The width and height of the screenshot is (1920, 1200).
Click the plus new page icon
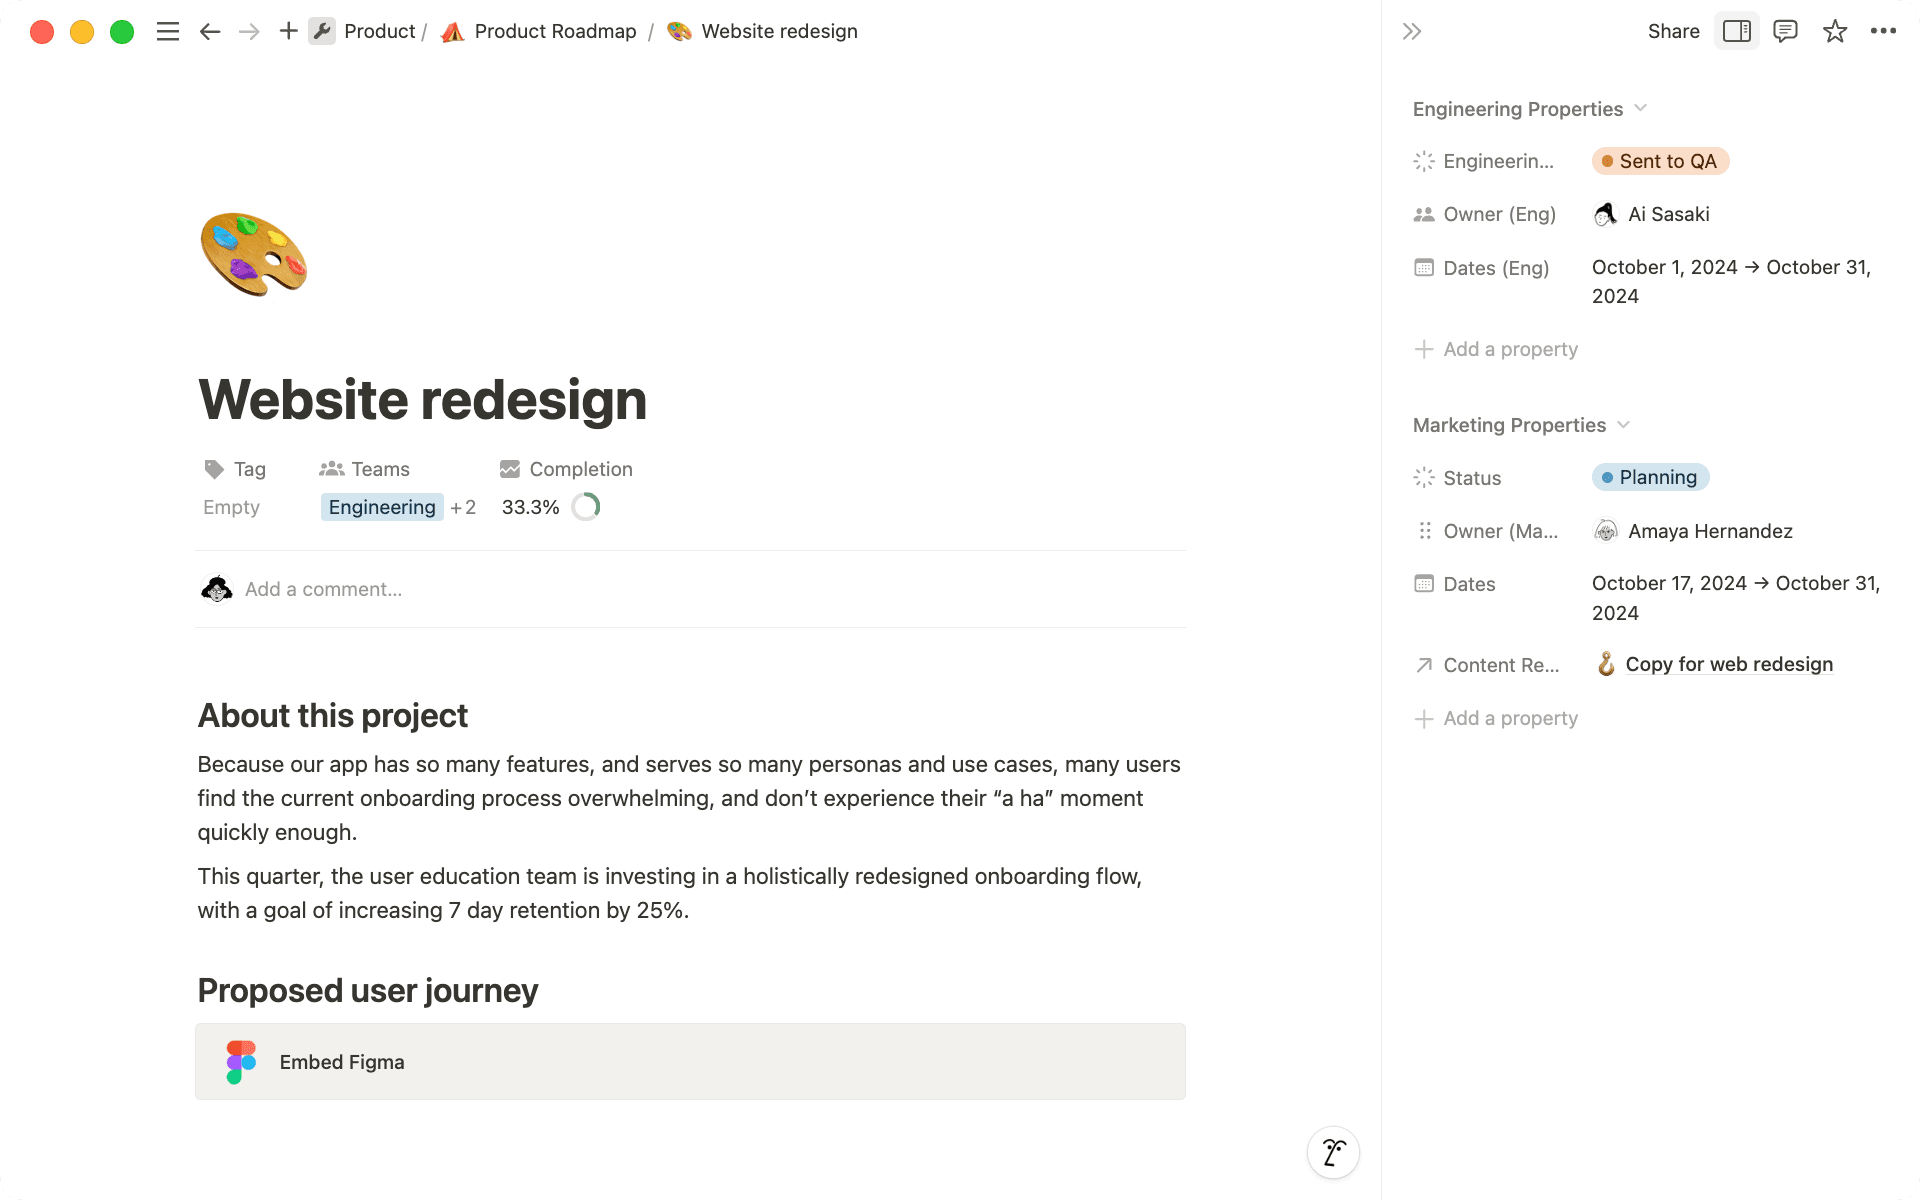pos(288,31)
